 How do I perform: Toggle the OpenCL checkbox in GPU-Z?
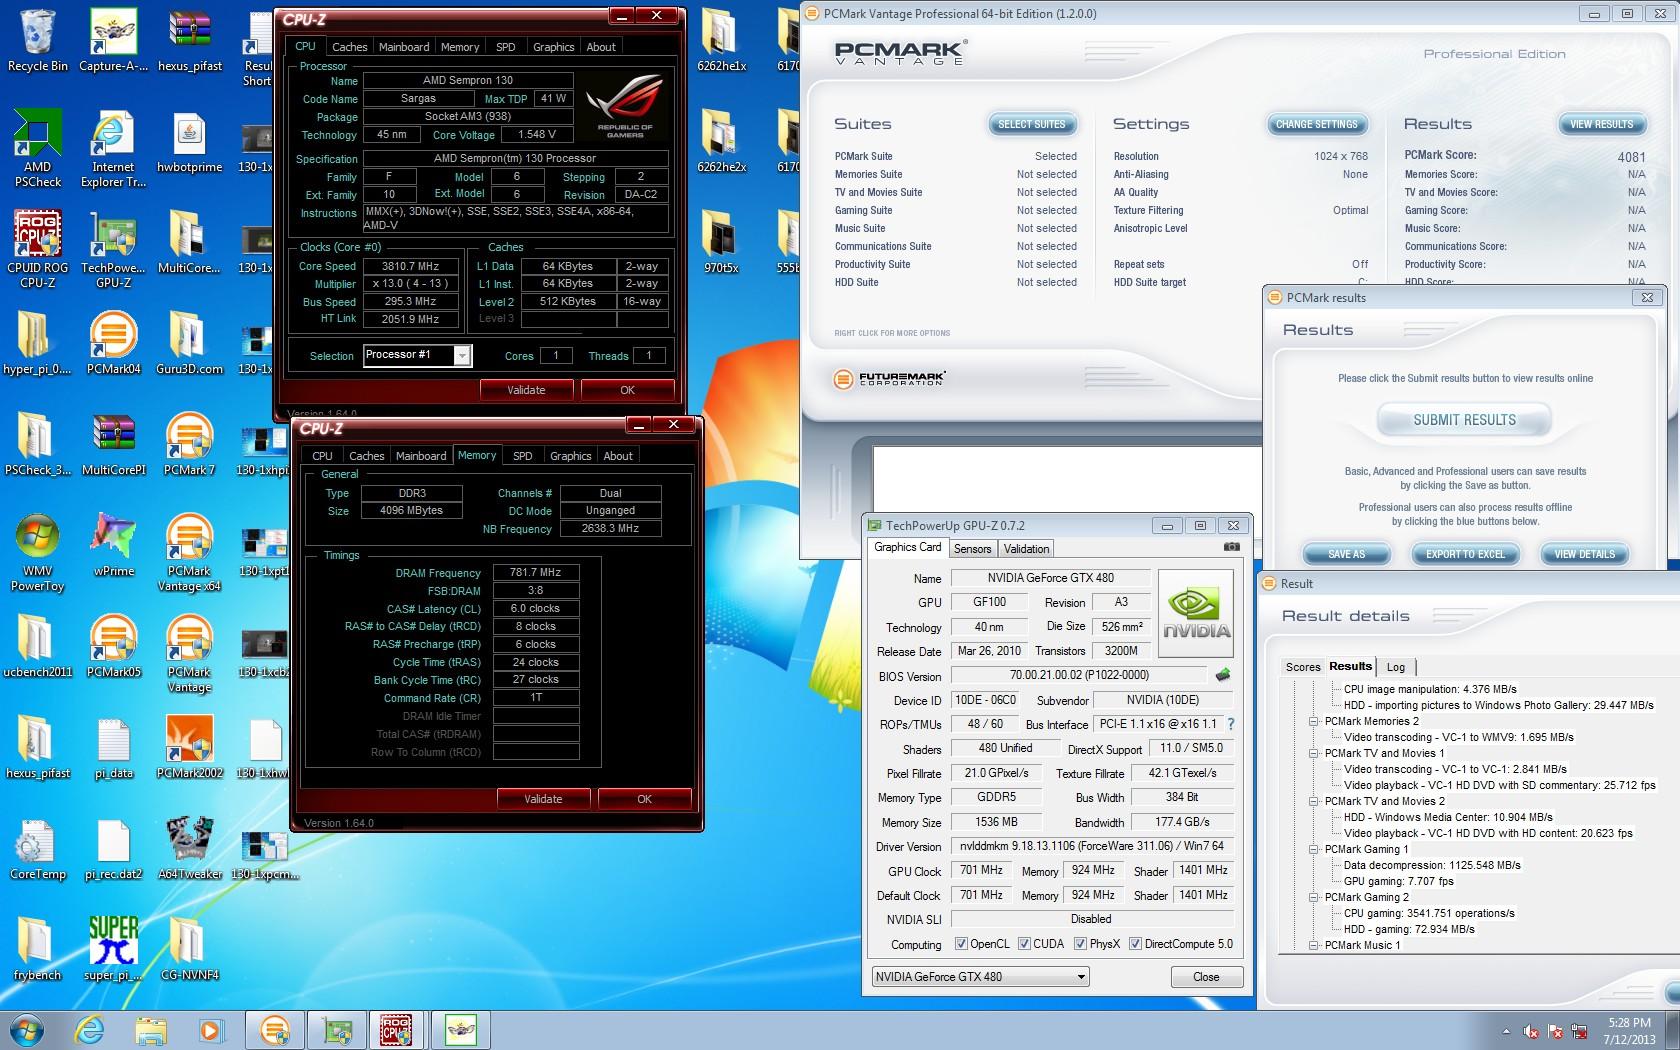tap(961, 943)
